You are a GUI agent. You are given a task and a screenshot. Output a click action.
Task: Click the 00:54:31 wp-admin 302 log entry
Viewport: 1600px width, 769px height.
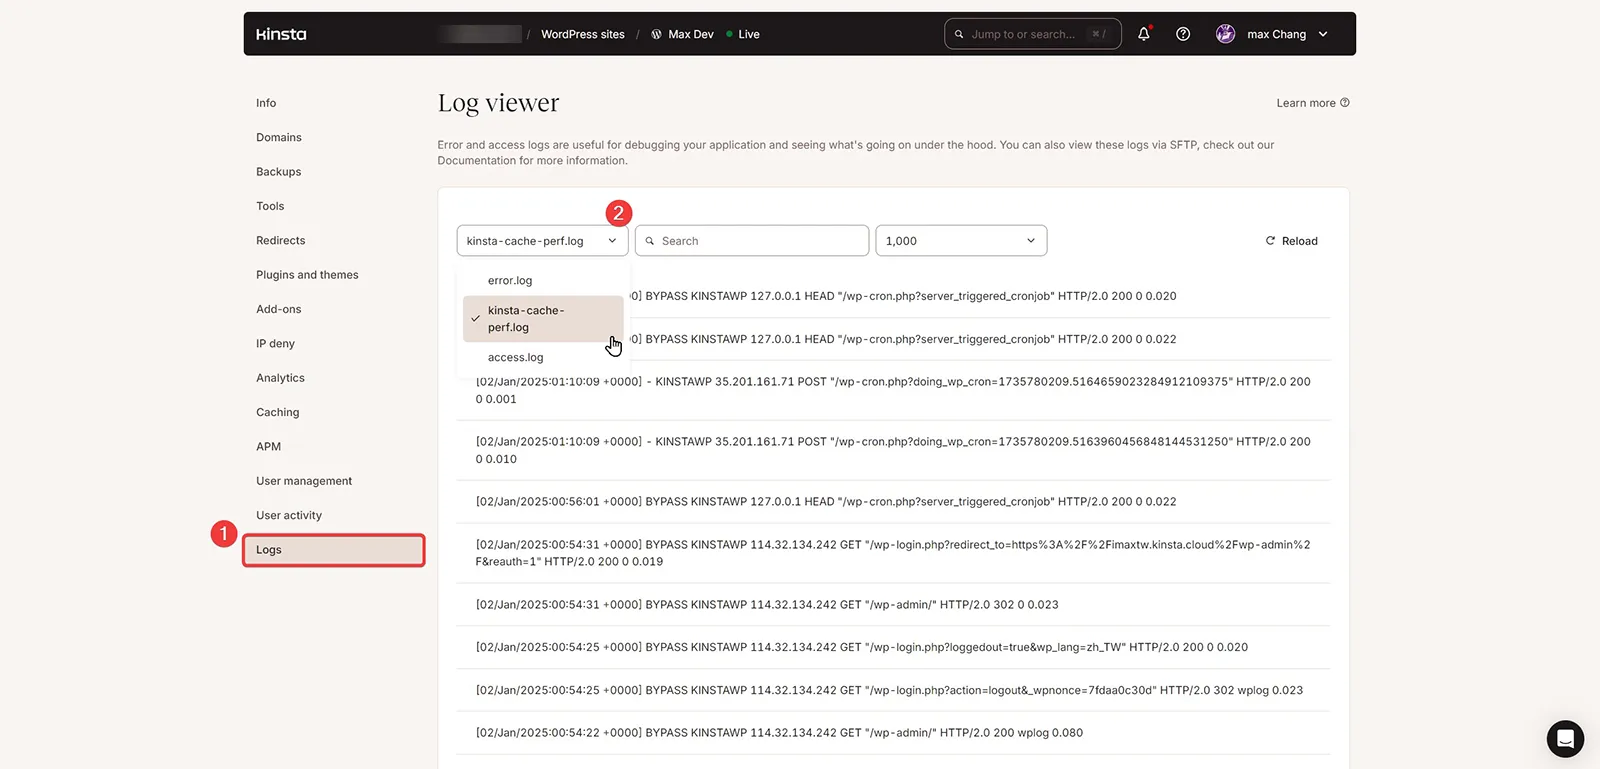pyautogui.click(x=893, y=605)
